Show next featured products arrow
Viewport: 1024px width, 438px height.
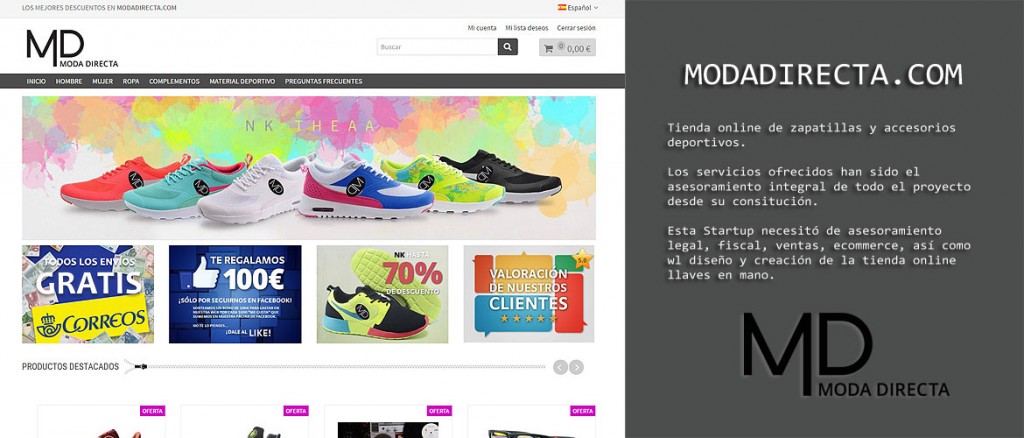coord(576,368)
